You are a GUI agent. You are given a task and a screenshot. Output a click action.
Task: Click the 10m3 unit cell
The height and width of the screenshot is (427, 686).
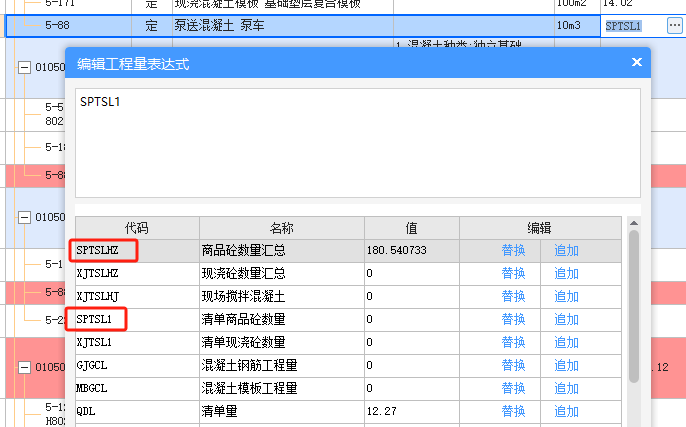tap(577, 26)
